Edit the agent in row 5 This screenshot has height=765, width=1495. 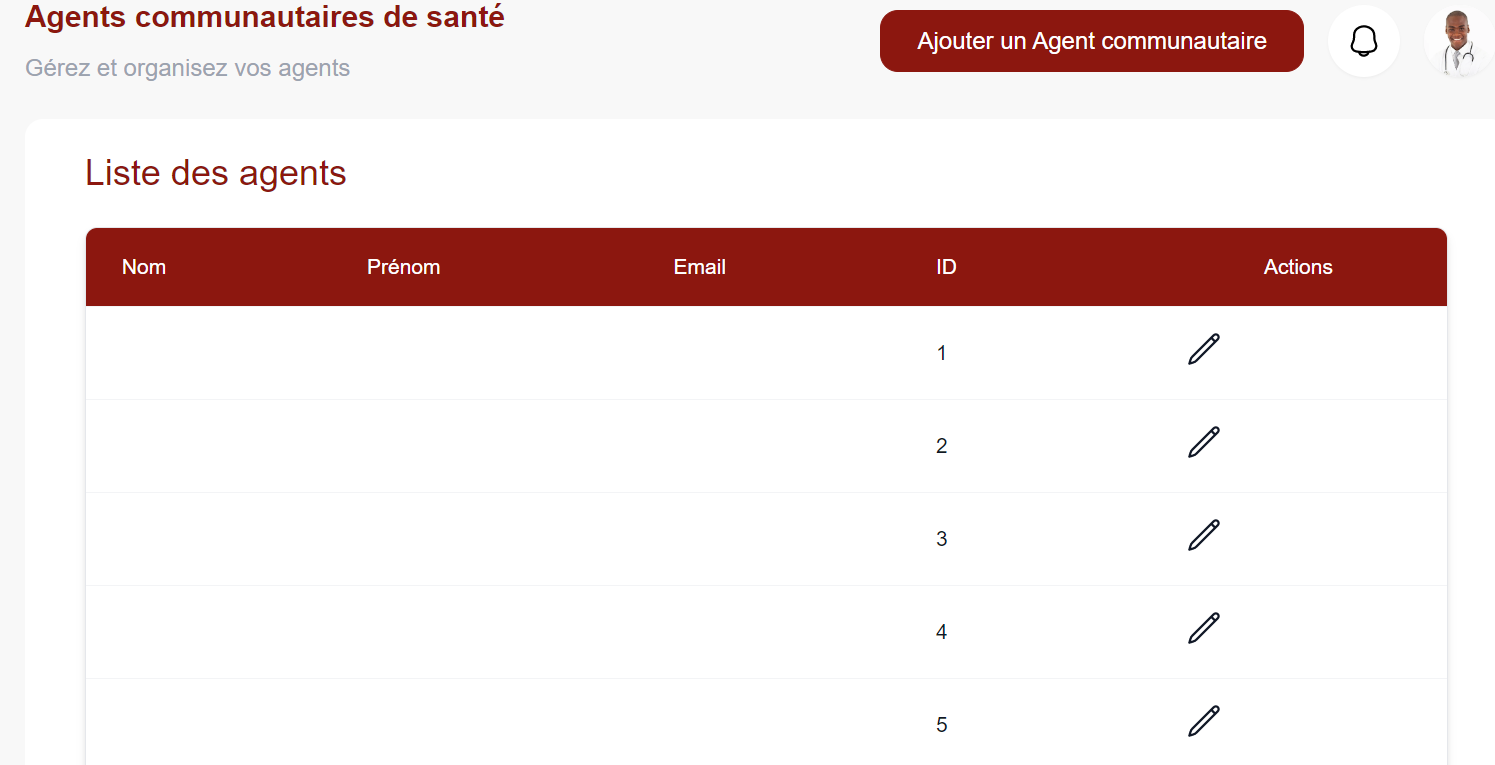(1204, 721)
